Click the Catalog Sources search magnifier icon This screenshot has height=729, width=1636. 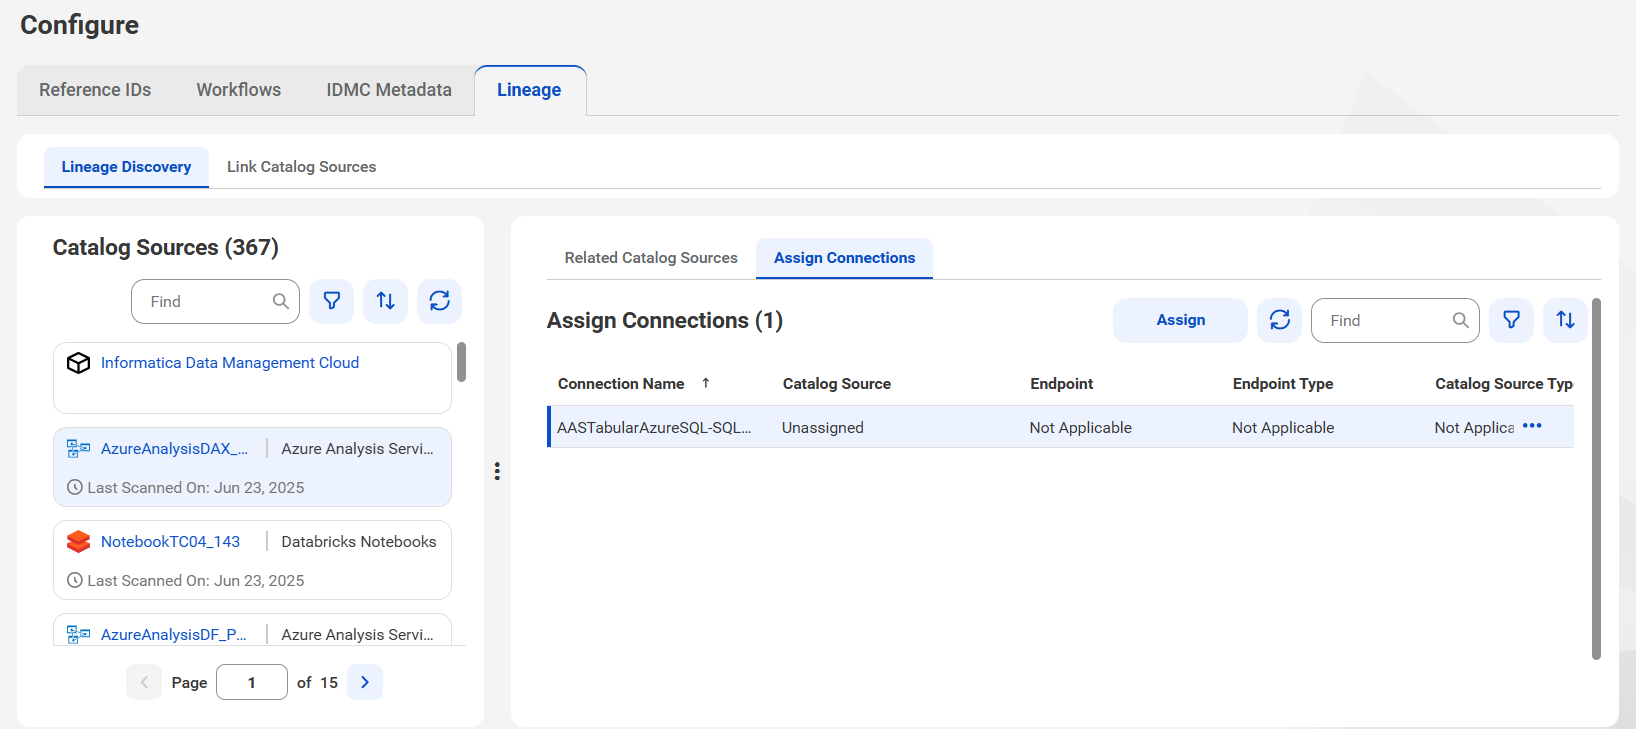click(281, 301)
